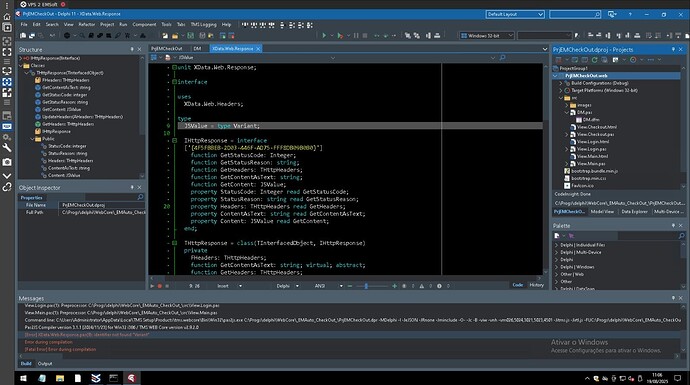The image size is (690, 385).
Task: Click the search icon in Palette panel
Action: (681, 236)
